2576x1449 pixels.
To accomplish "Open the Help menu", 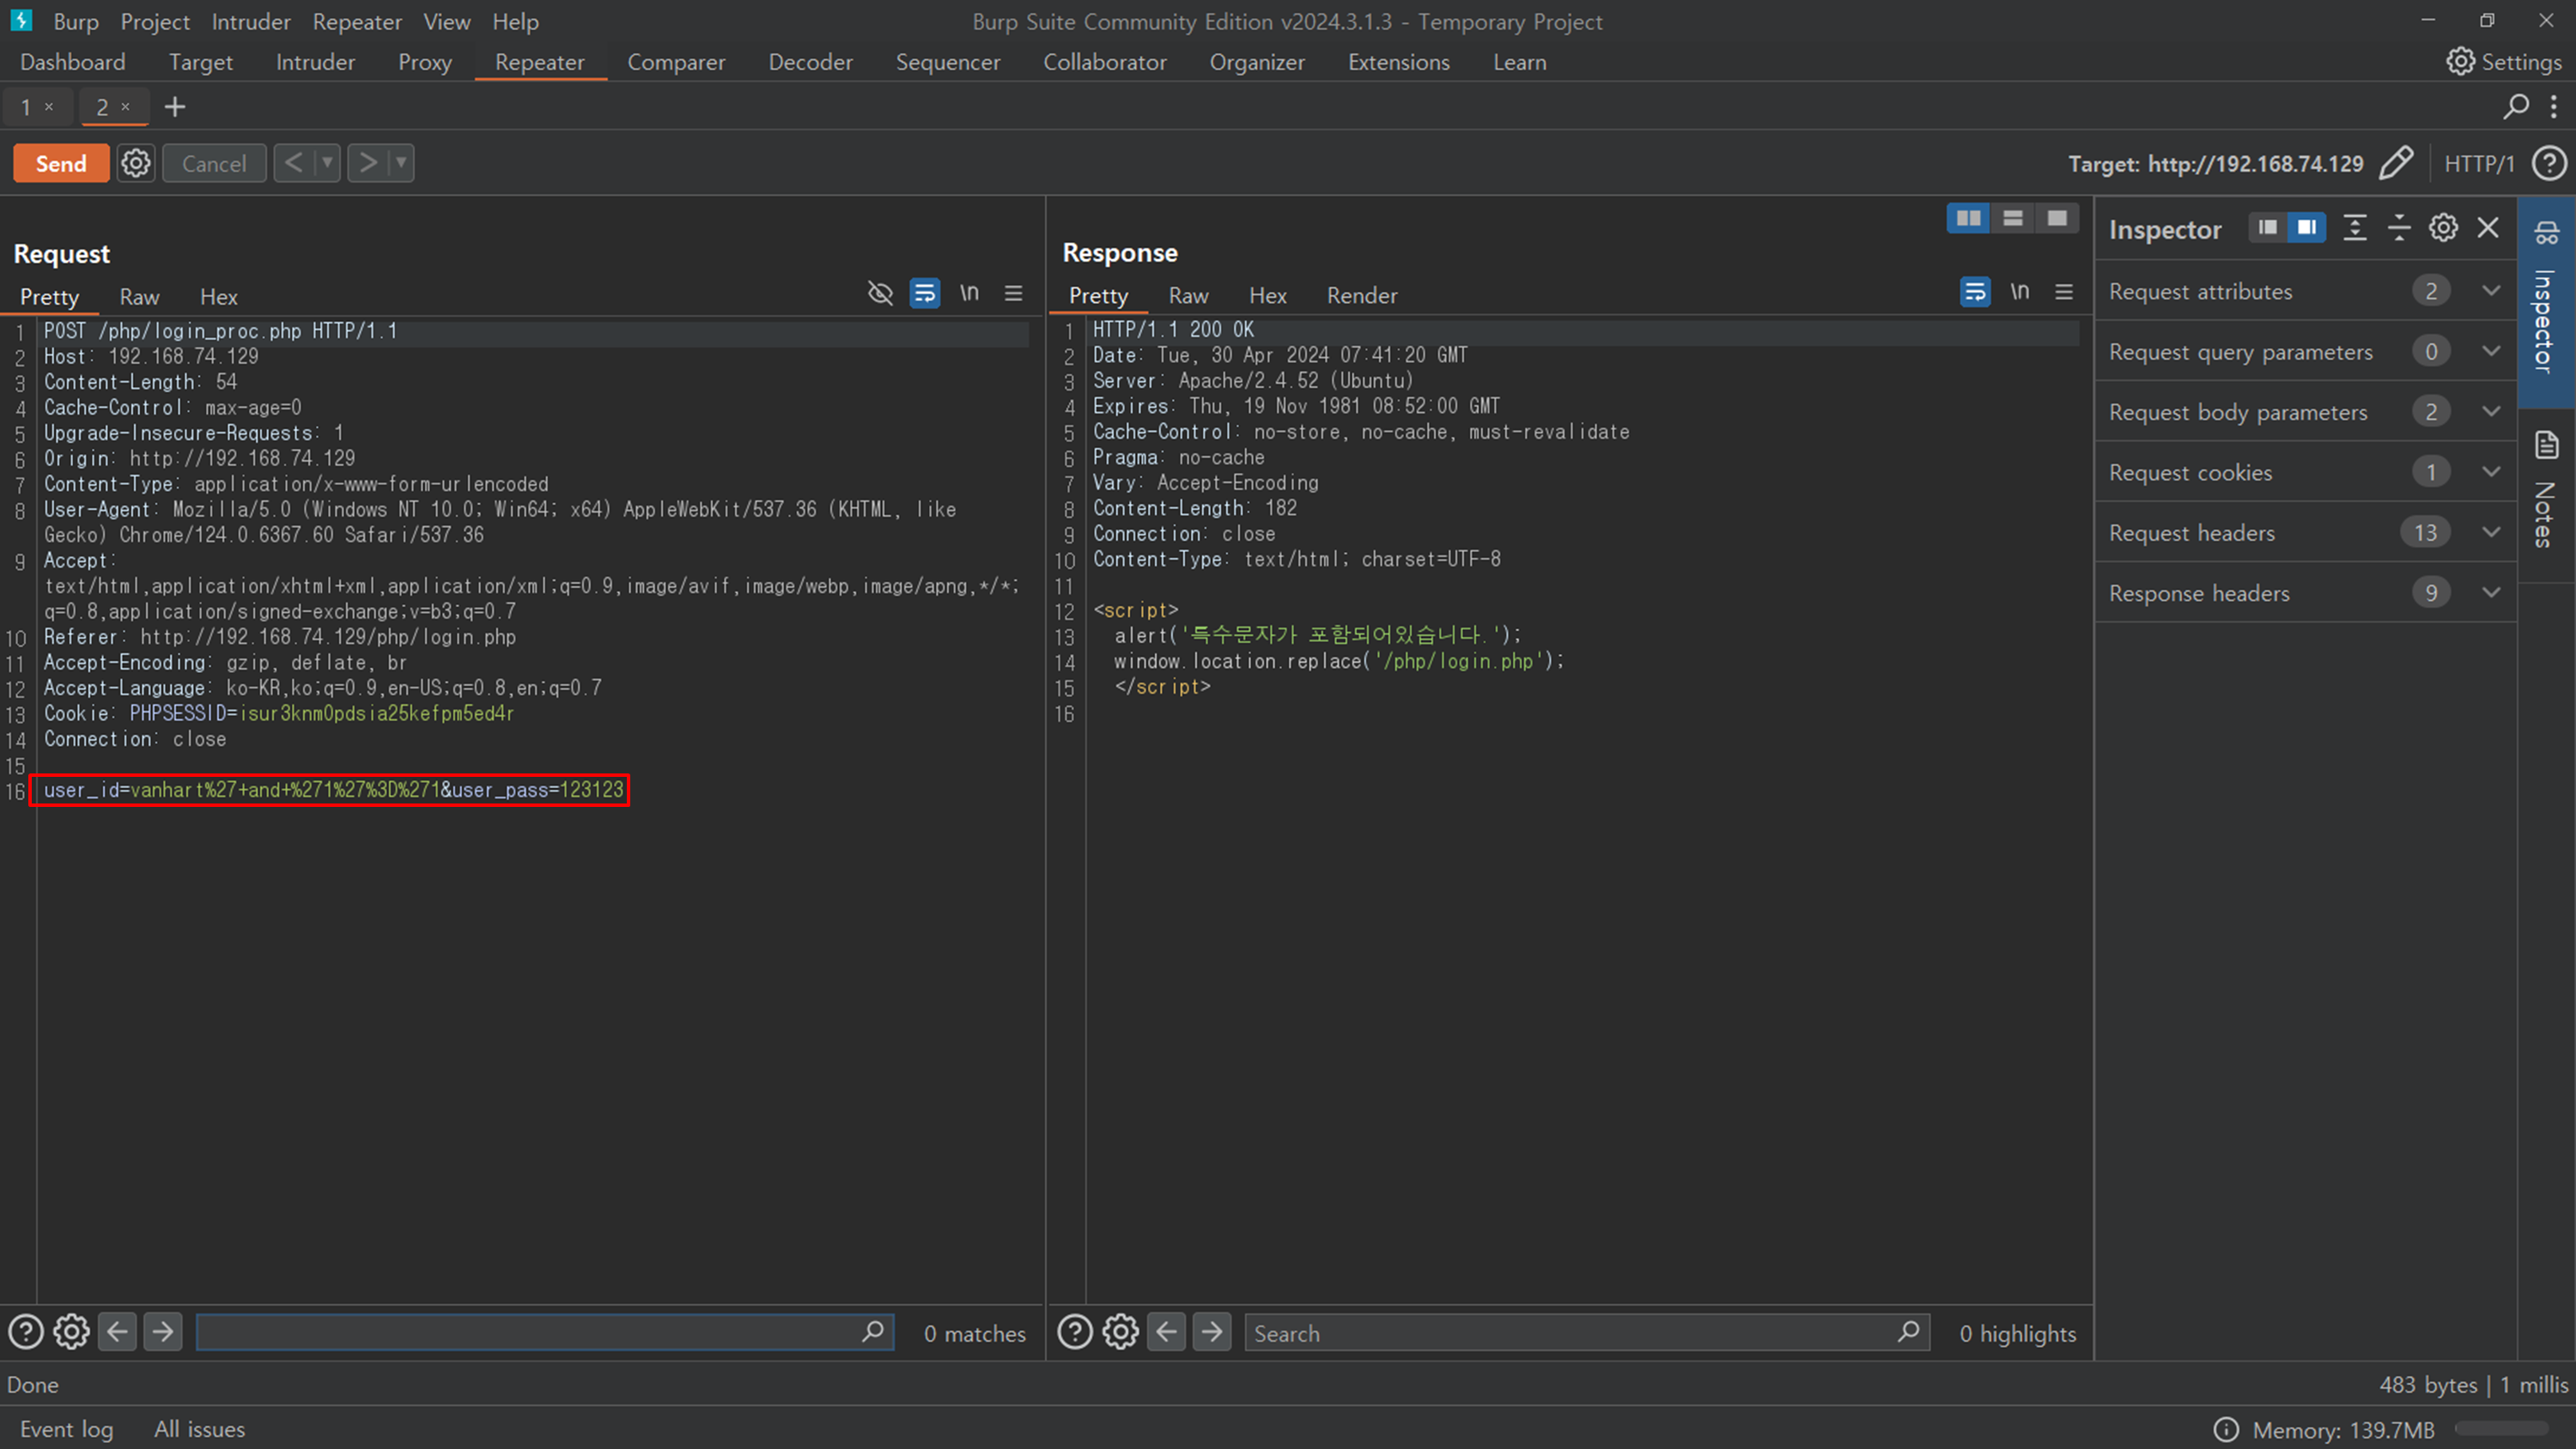I will click(515, 21).
